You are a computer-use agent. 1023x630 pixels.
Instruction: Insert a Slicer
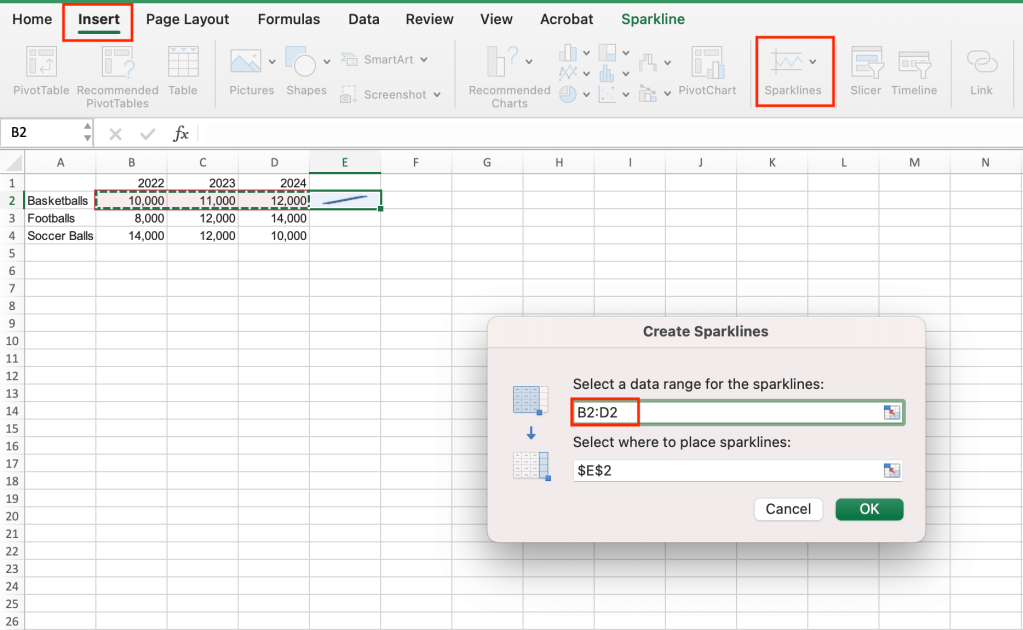click(x=866, y=71)
